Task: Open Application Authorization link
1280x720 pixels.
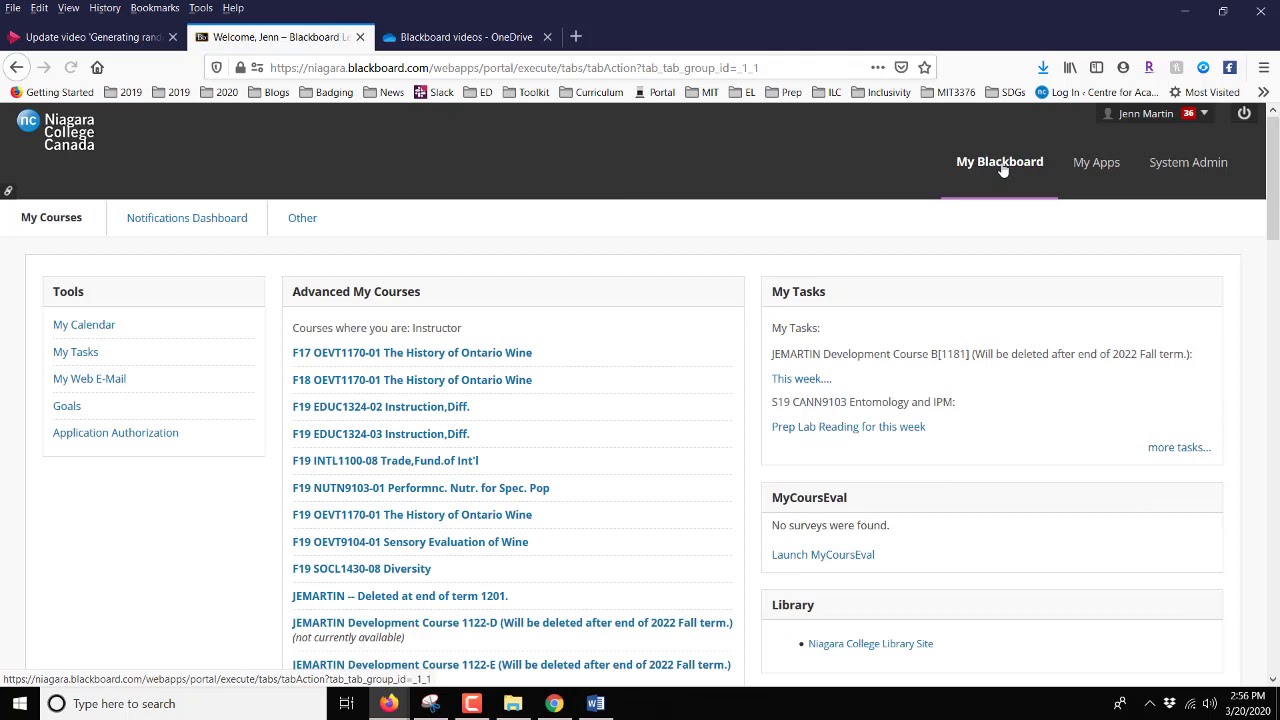Action: 116,433
